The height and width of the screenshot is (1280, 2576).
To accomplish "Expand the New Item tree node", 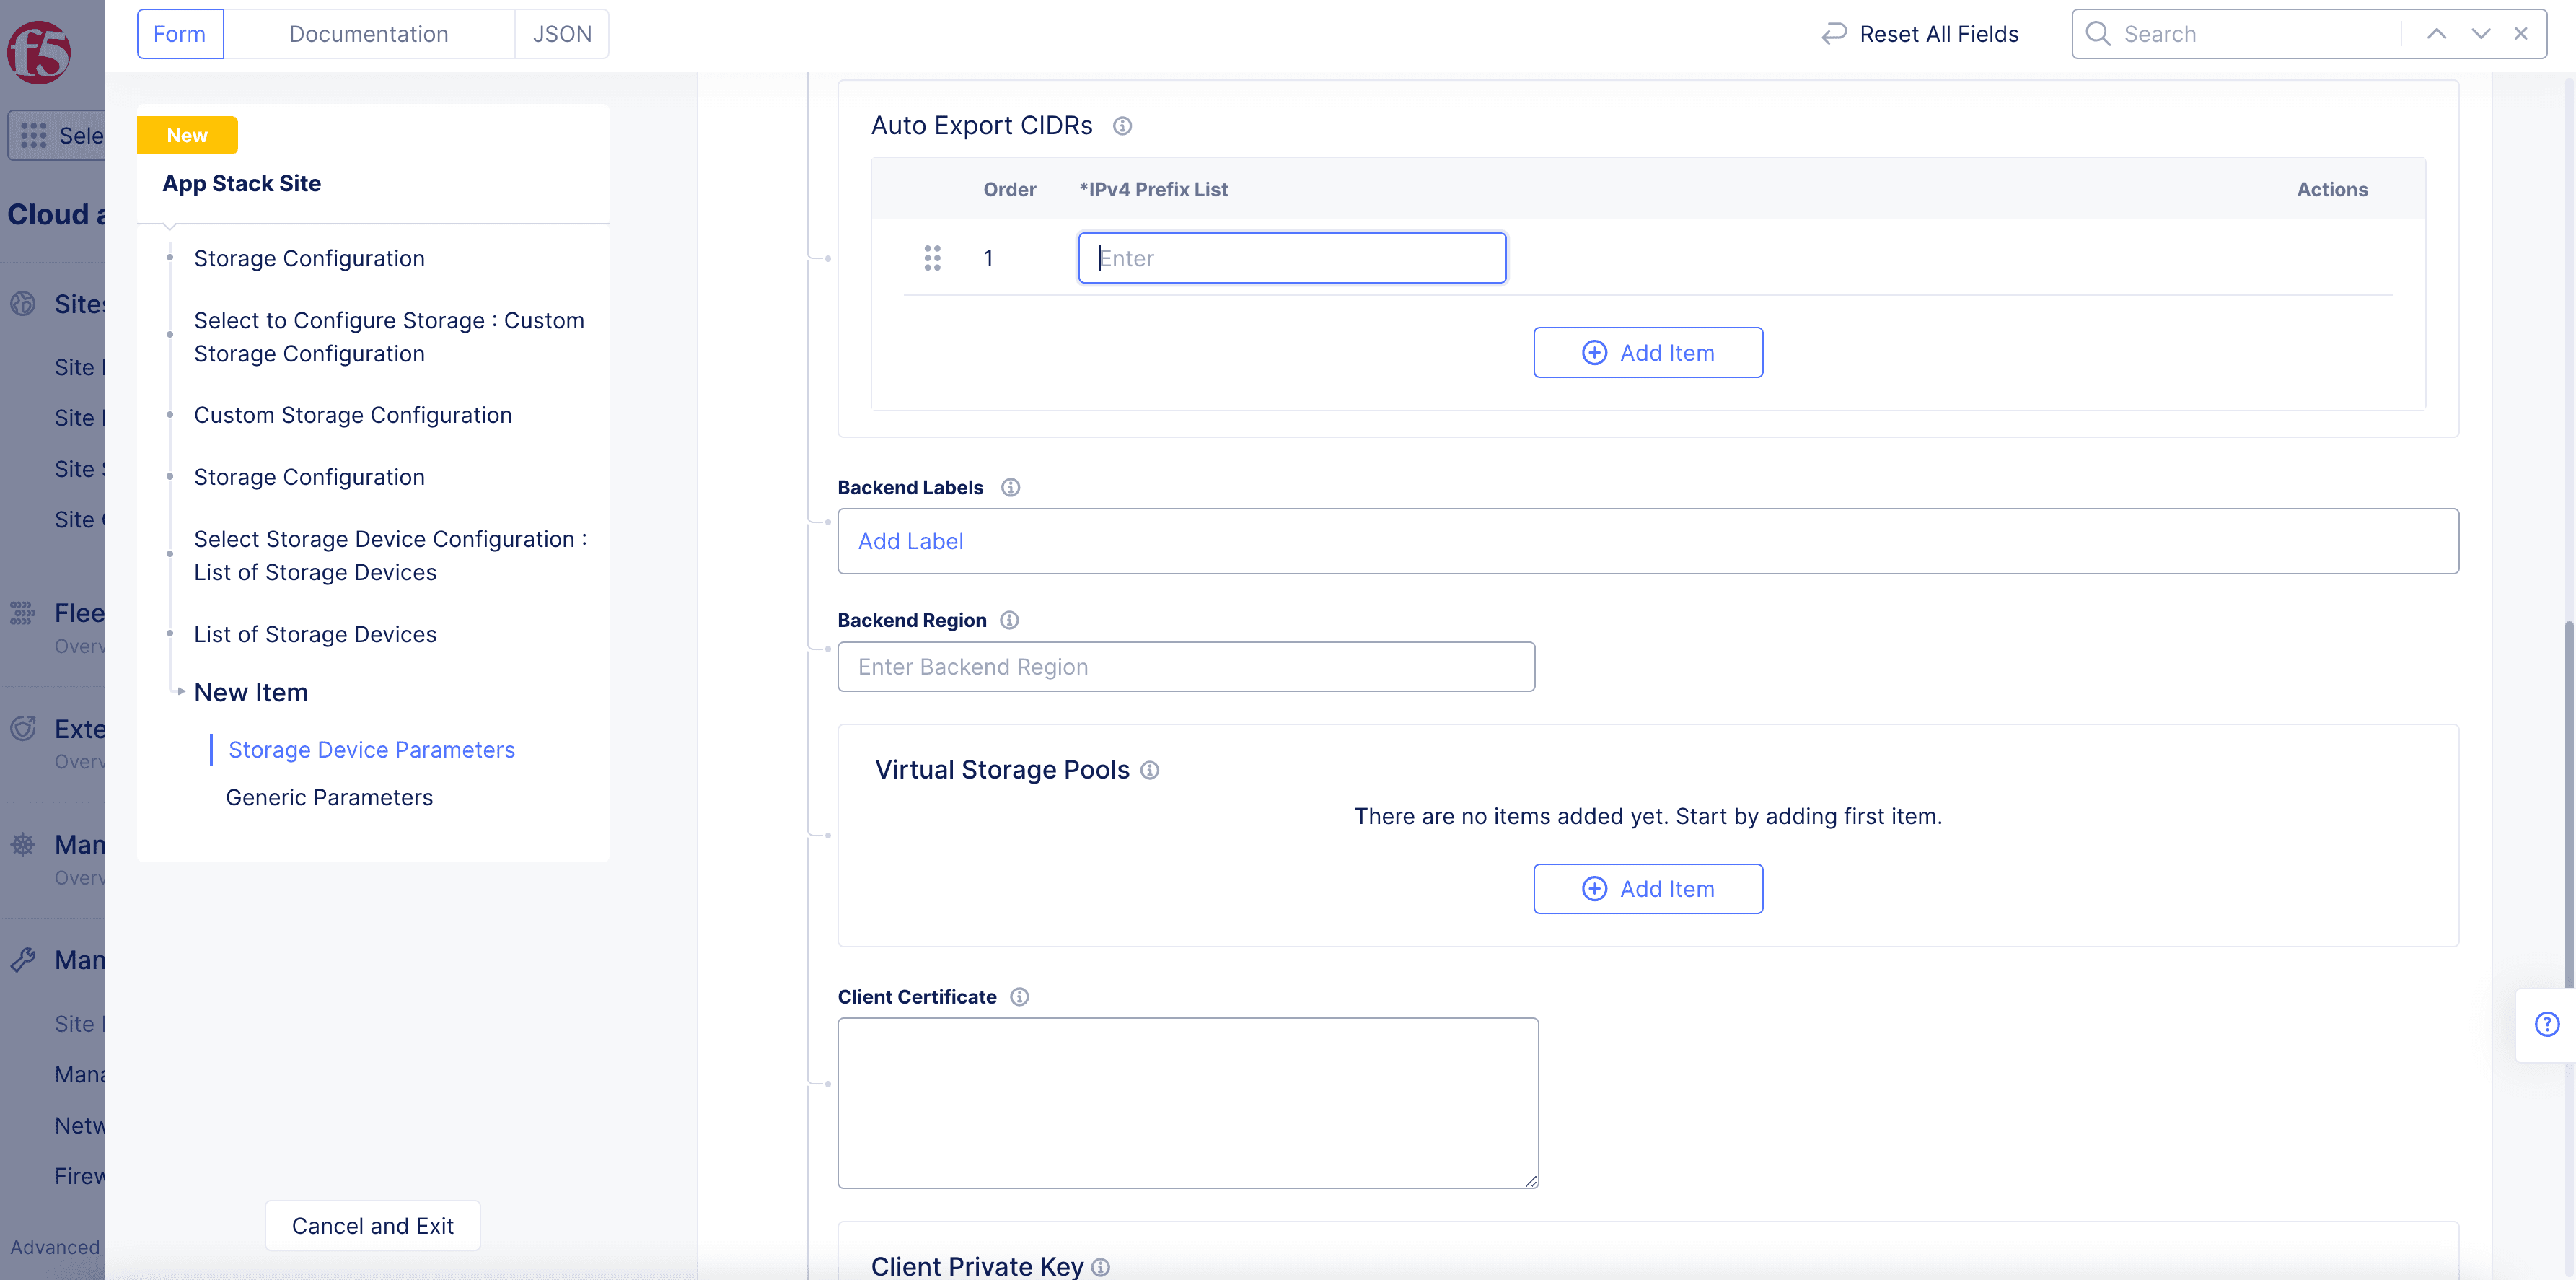I will point(181,692).
